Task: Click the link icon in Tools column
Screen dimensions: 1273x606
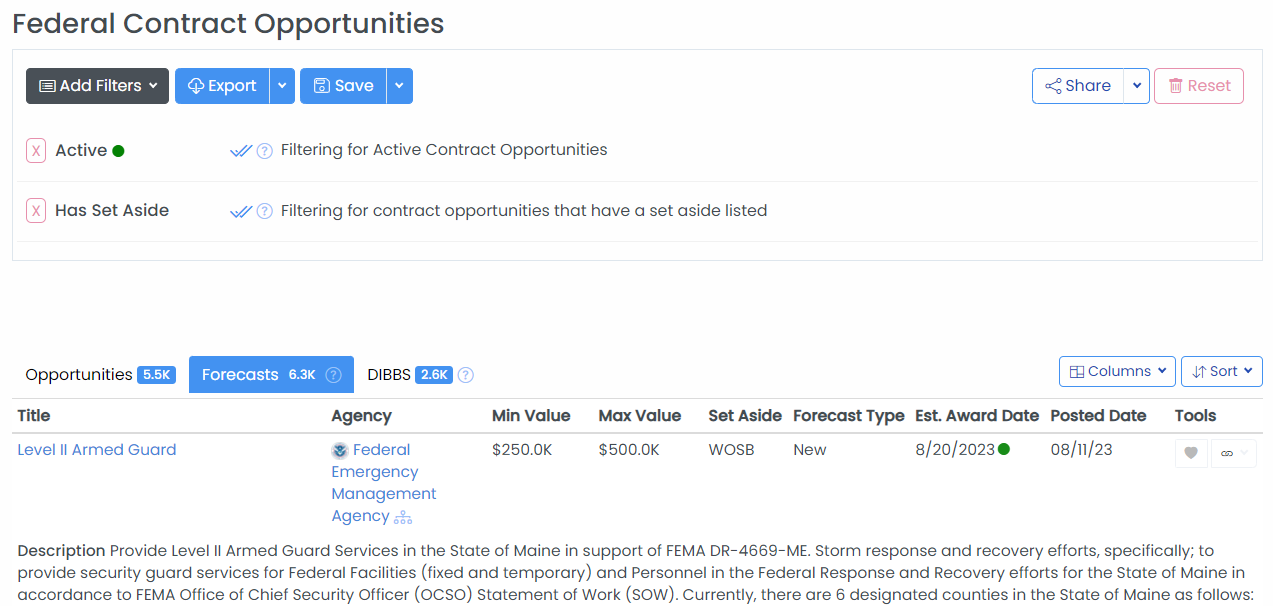Action: tap(1227, 453)
